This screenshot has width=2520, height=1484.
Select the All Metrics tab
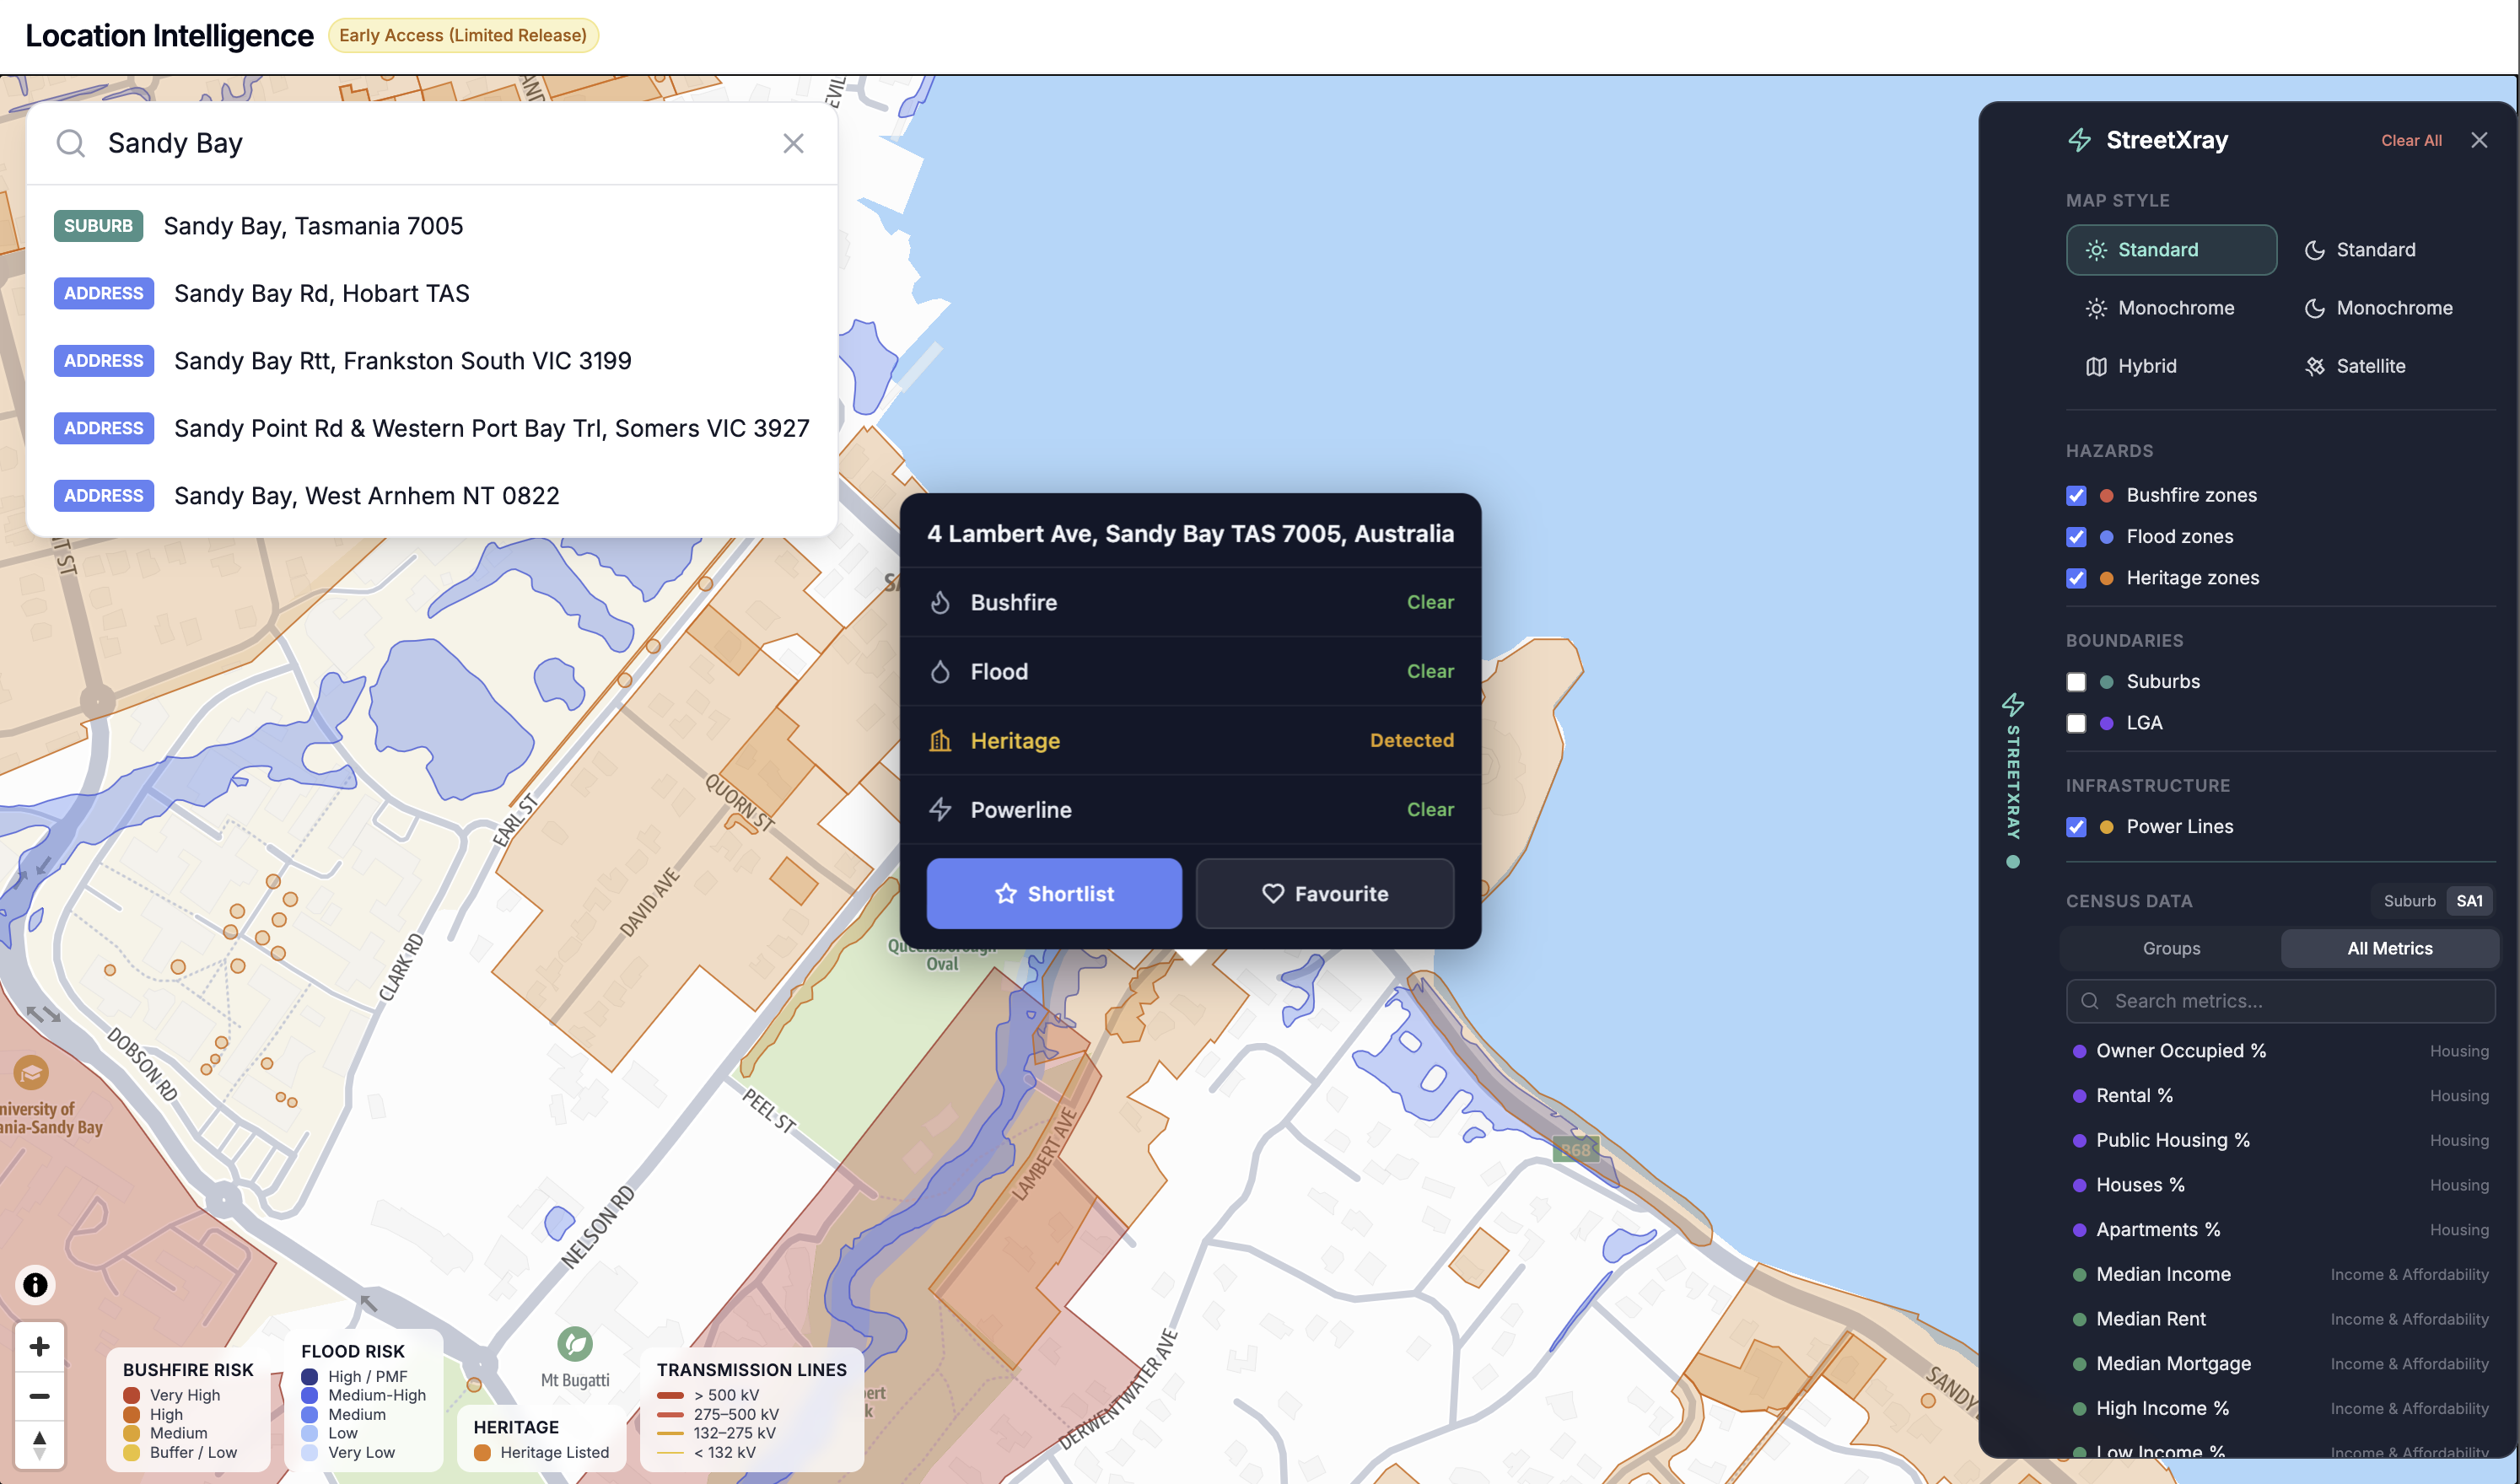point(2389,948)
